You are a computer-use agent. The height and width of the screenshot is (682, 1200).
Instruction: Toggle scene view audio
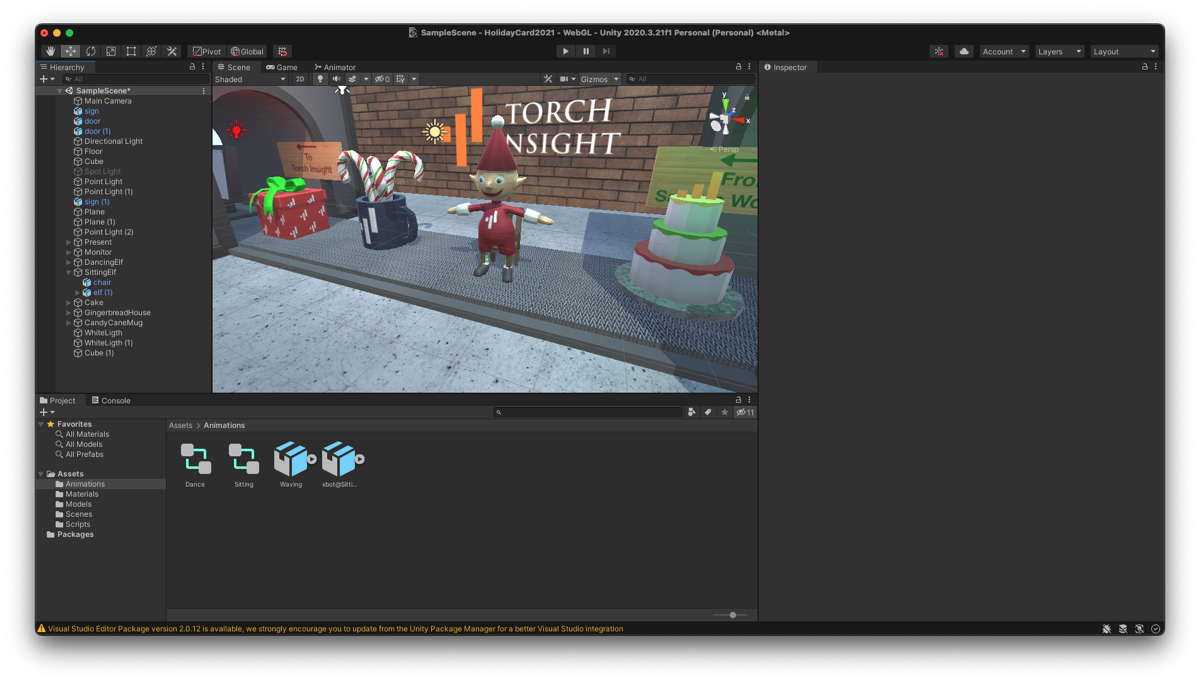click(x=336, y=79)
